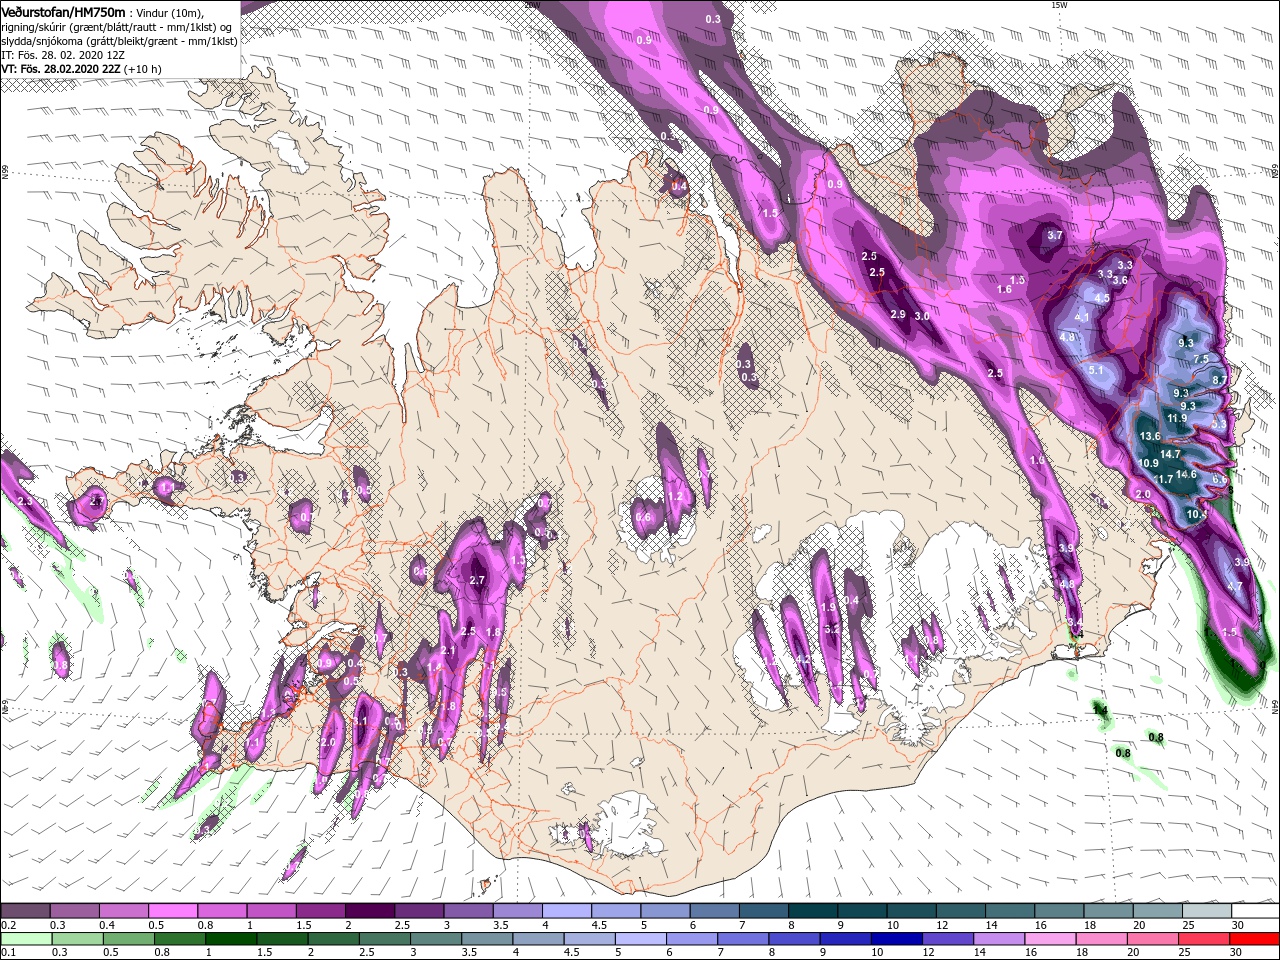Click the 4.7 value off the southeast coast
The height and width of the screenshot is (960, 1280).
pos(1235,586)
